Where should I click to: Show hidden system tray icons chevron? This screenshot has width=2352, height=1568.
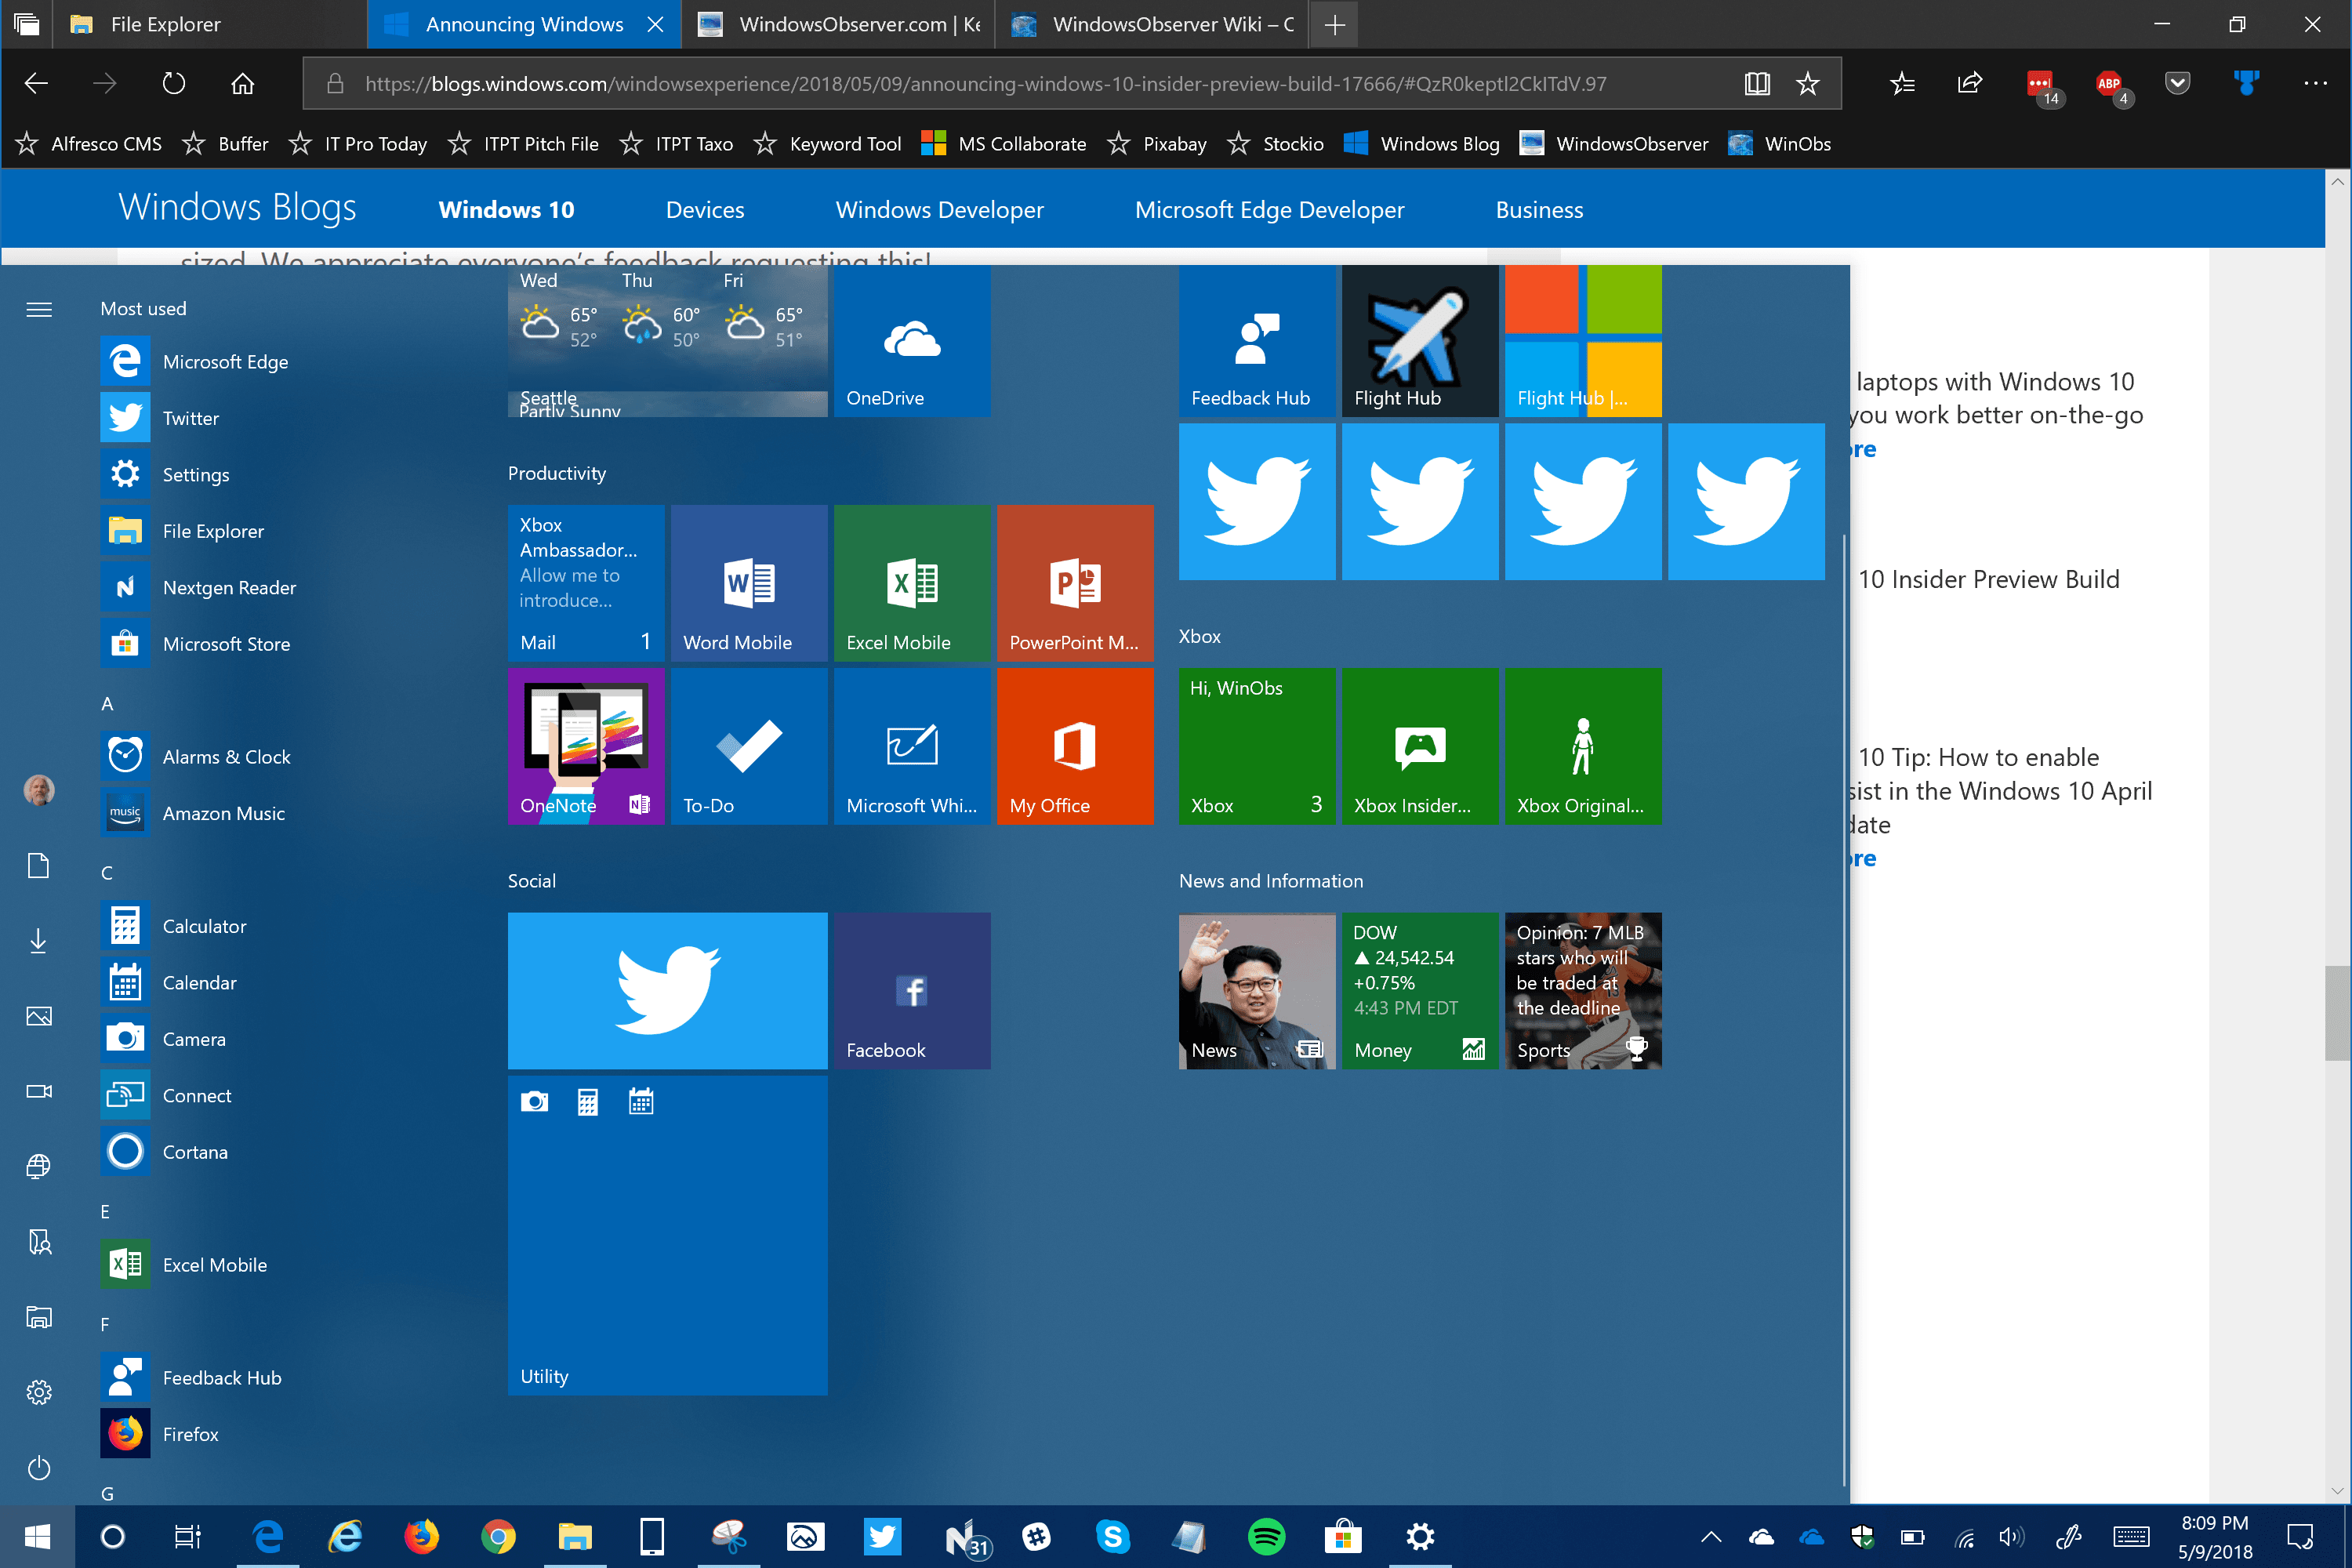coord(1711,1536)
